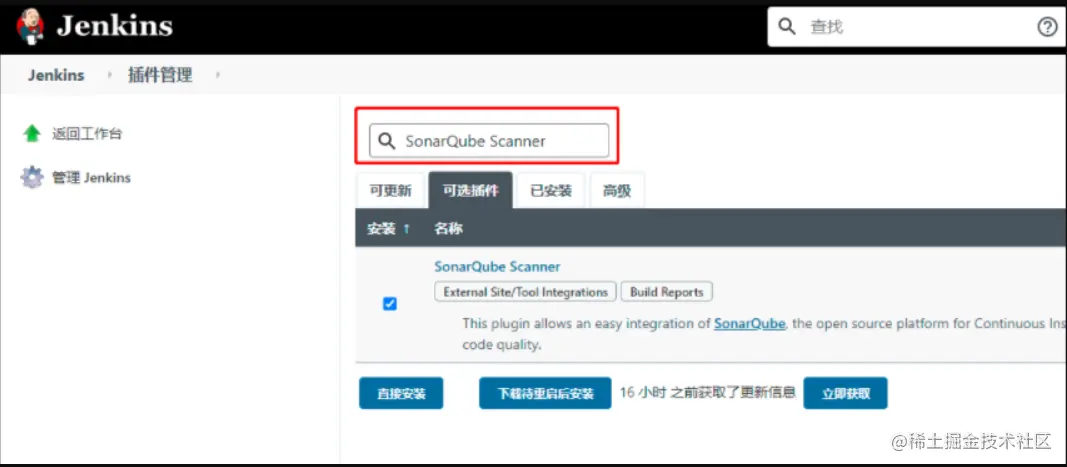Focus the SonarQube Scanner filter field
The height and width of the screenshot is (467, 1067).
[x=489, y=141]
